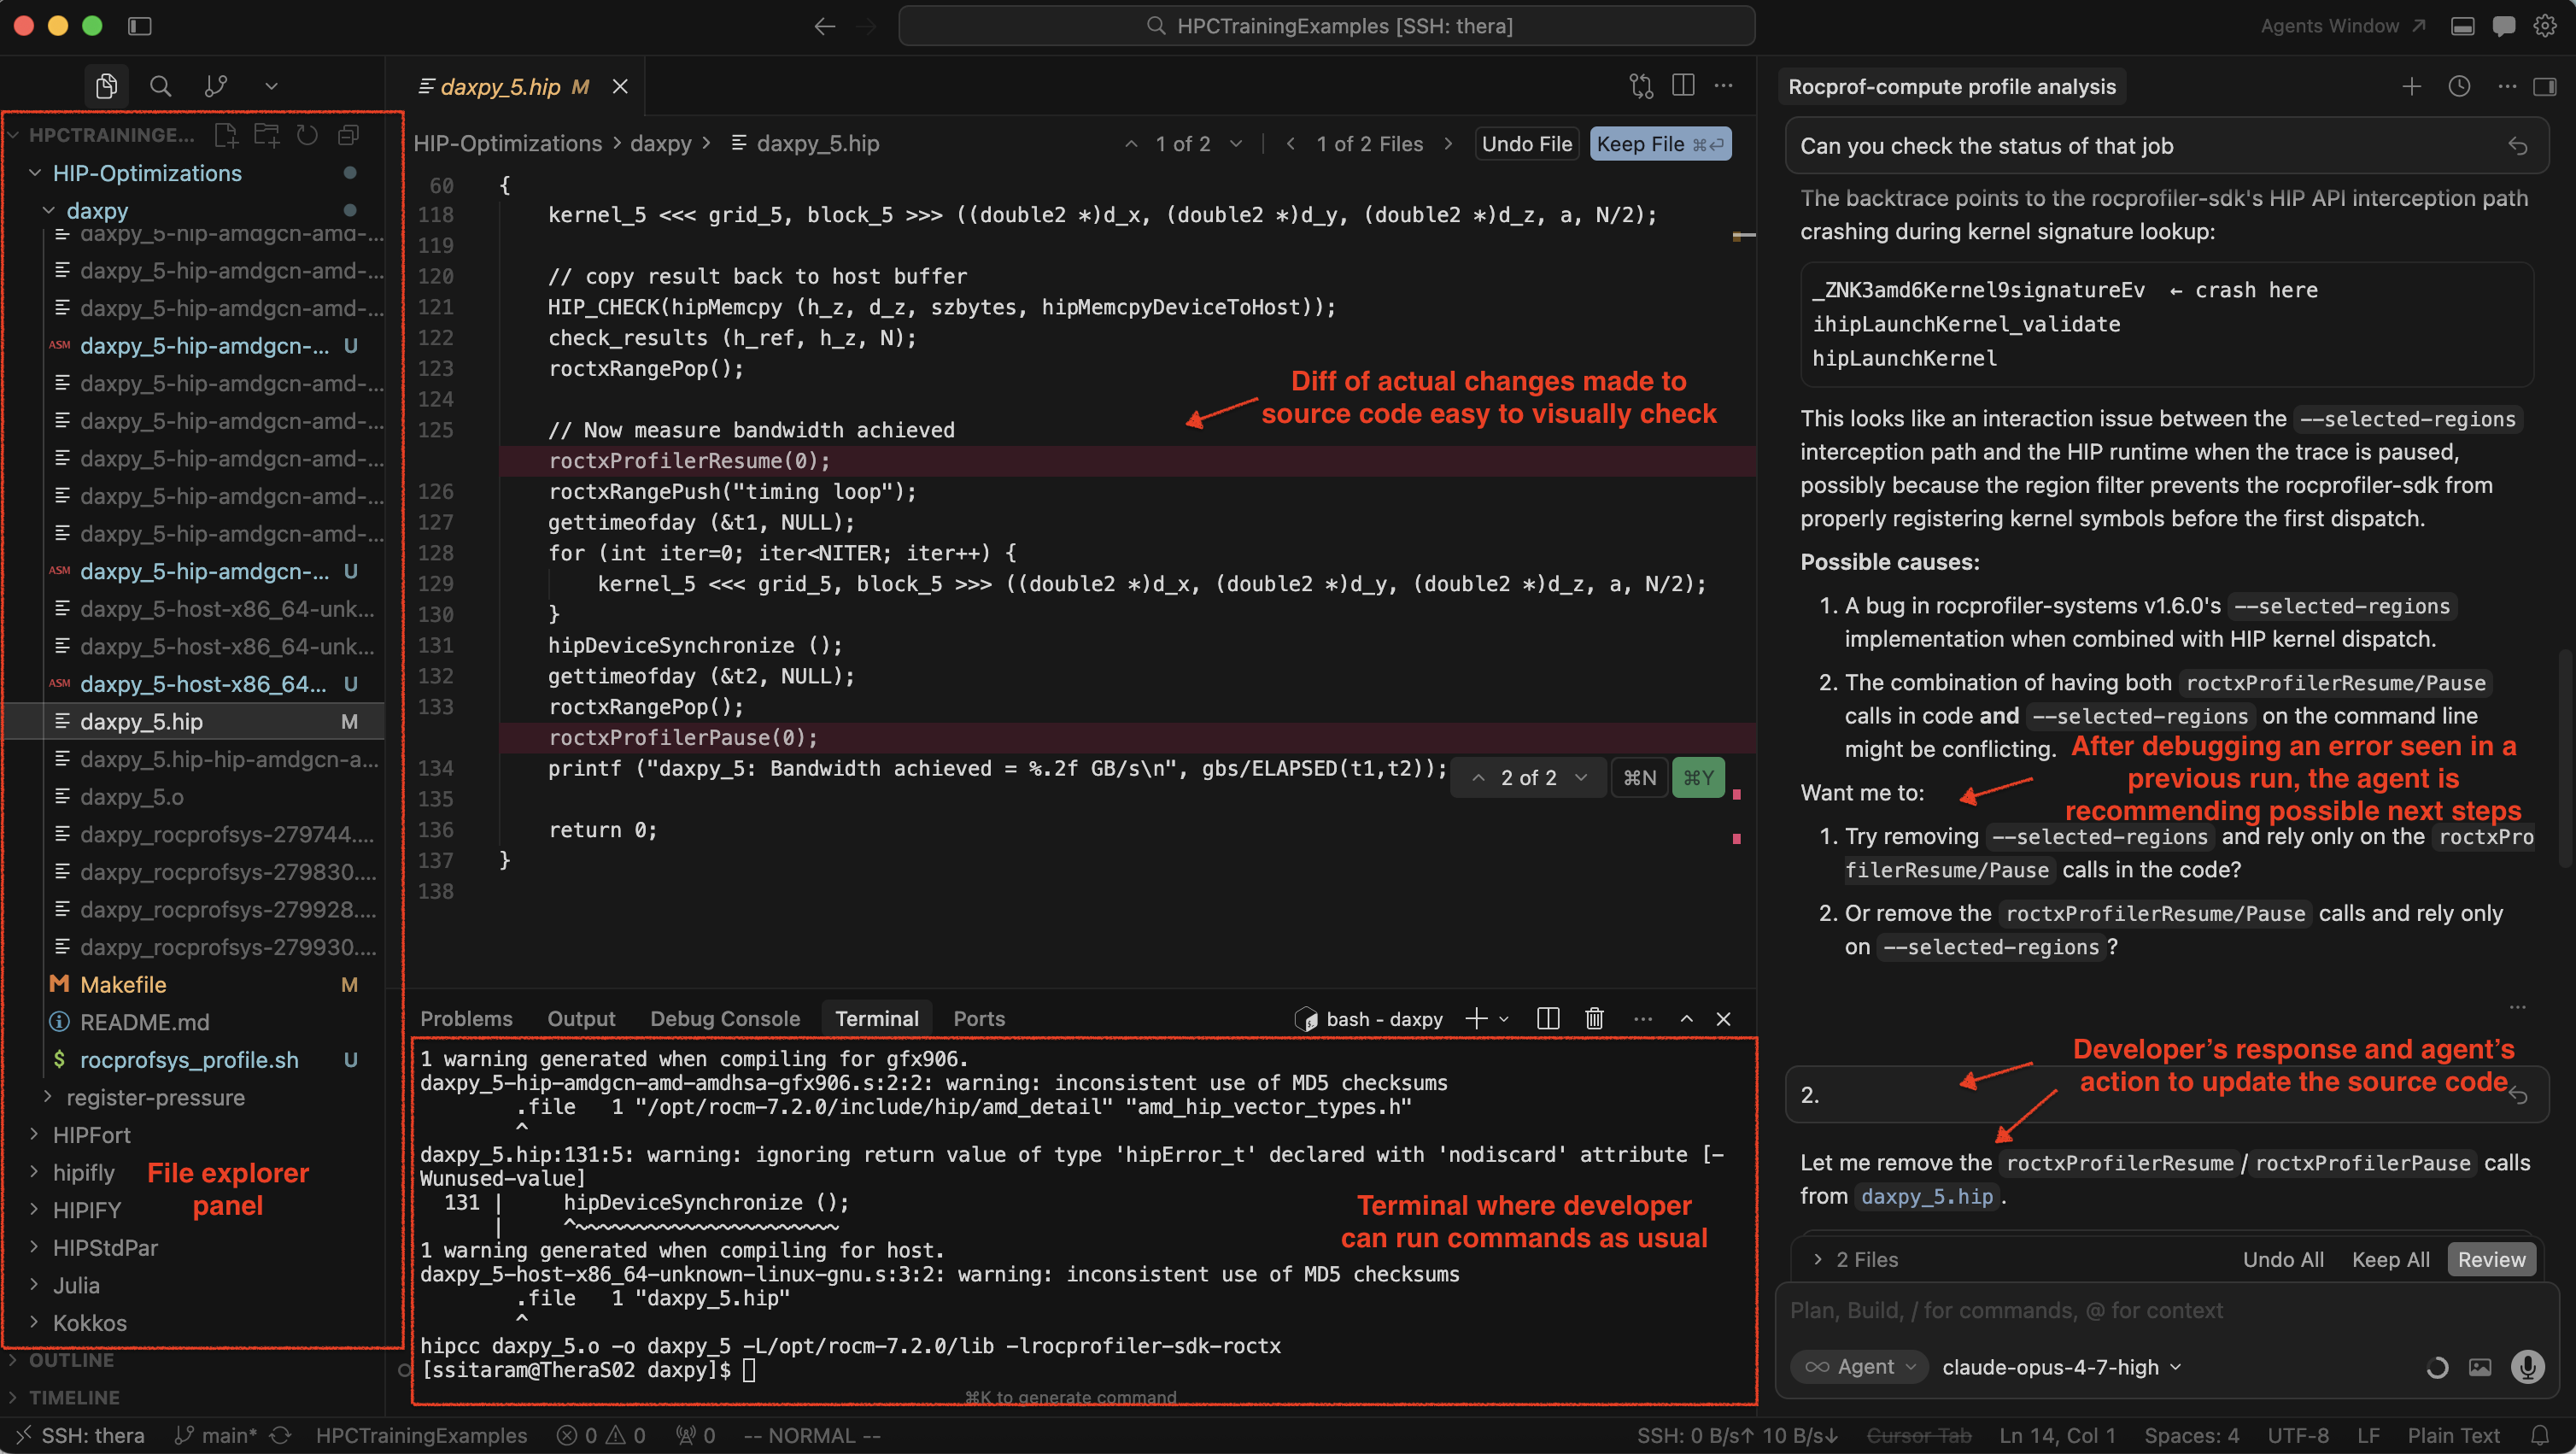
Task: Open changes compare icon in editor toolbar
Action: point(1641,86)
